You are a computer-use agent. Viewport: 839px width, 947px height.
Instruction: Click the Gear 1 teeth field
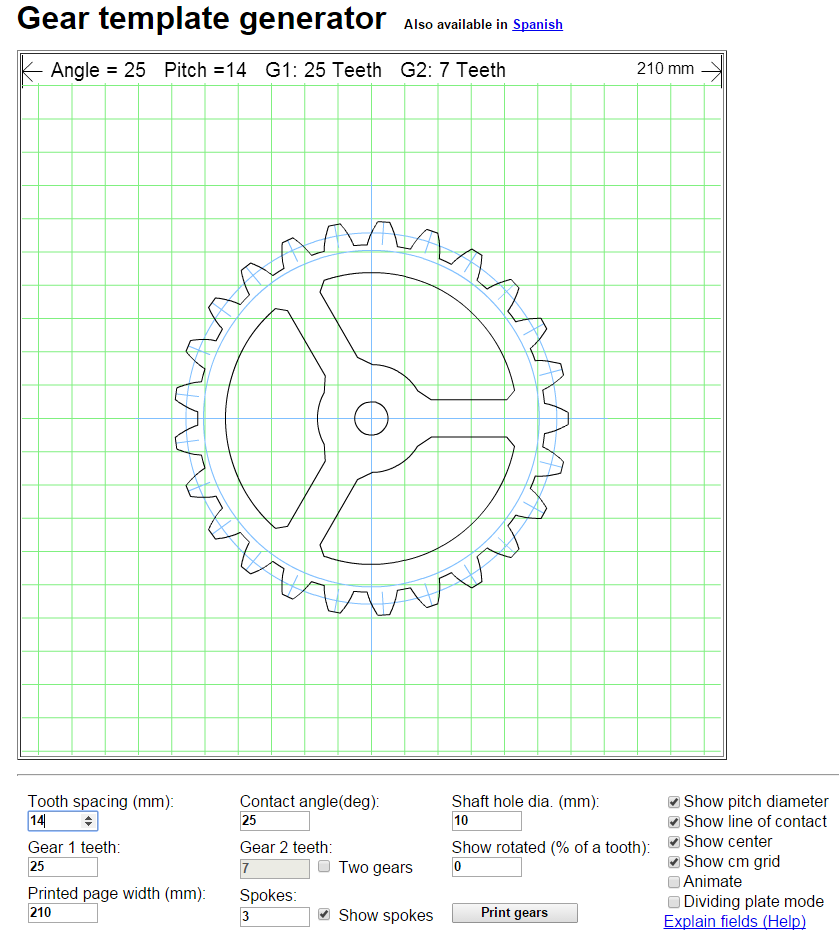coord(62,867)
